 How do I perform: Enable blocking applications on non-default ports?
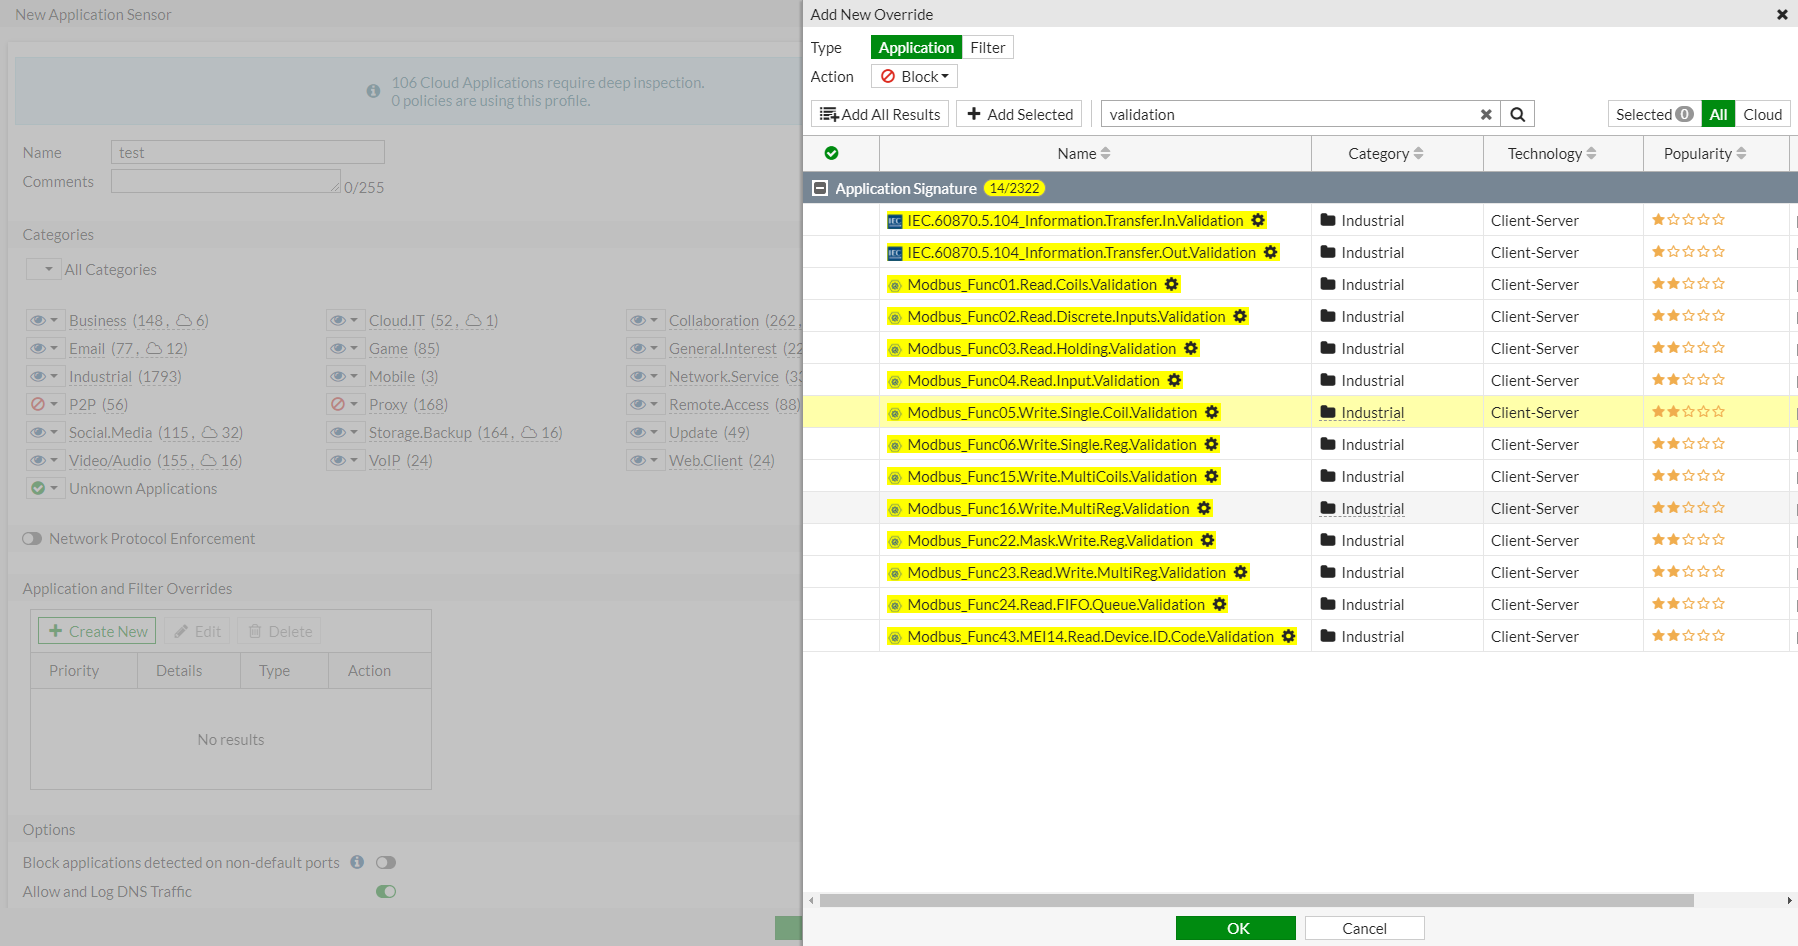pyautogui.click(x=386, y=862)
